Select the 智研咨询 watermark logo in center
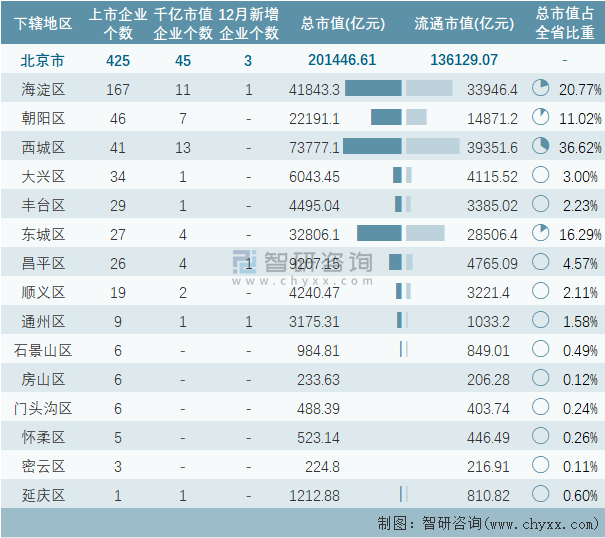The image size is (605, 538). (304, 264)
